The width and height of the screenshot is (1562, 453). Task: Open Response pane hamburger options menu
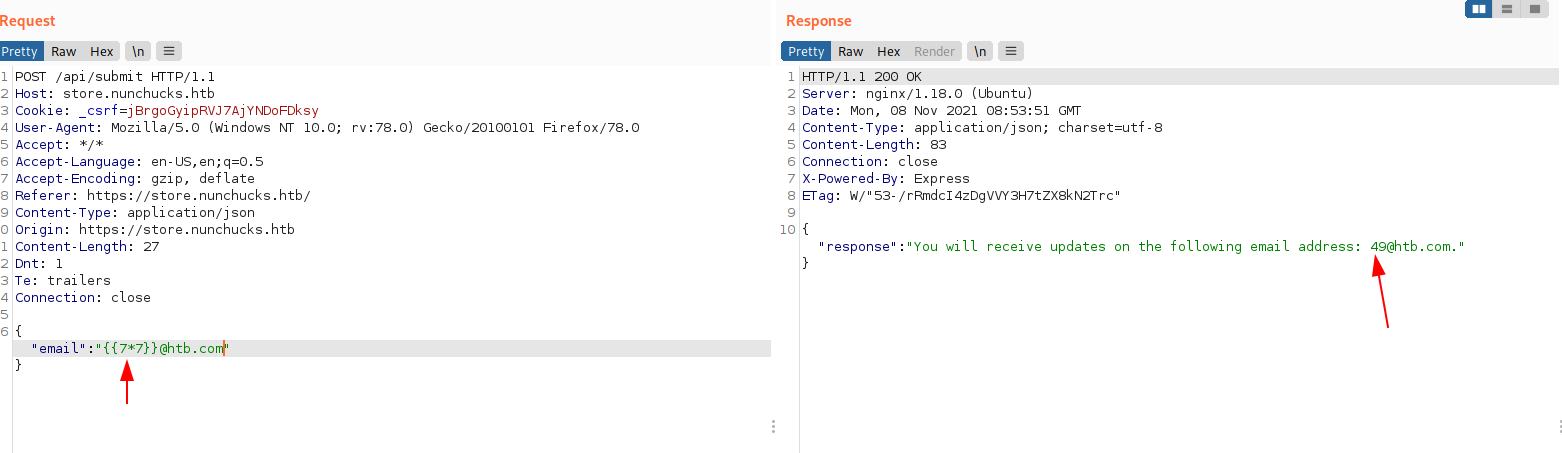pos(1012,51)
